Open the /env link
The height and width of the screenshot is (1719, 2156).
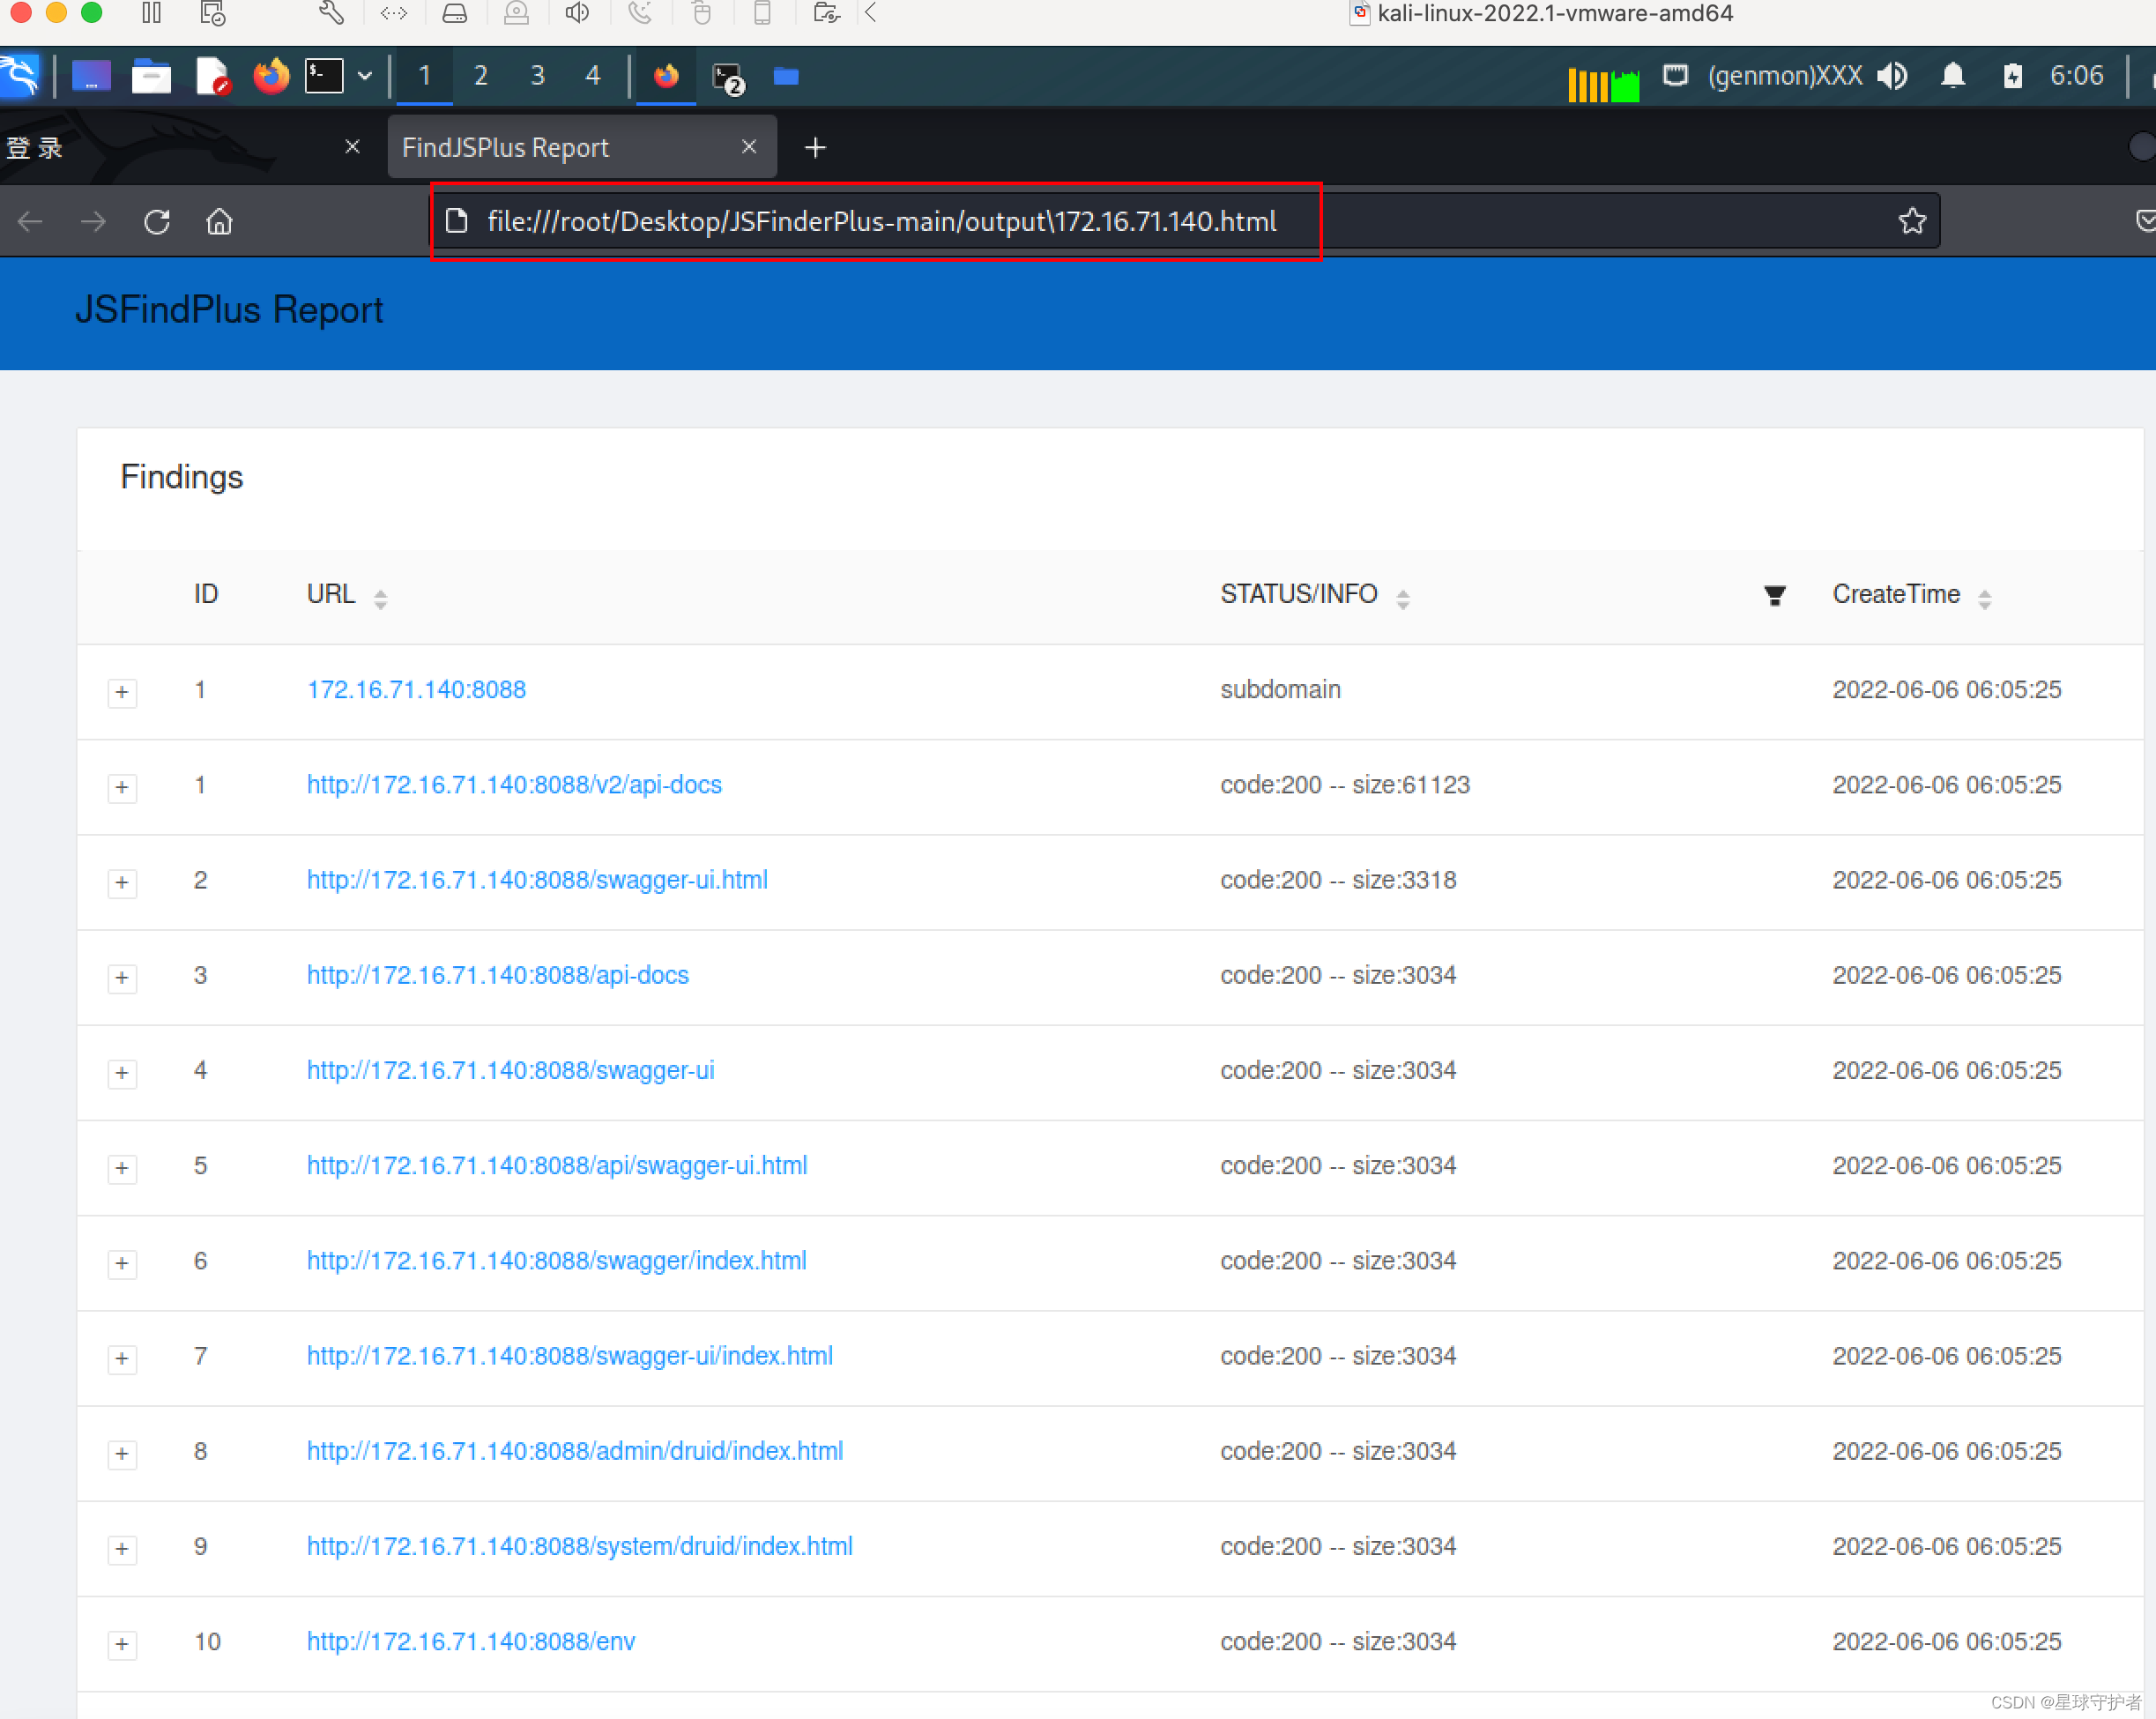pos(471,1641)
